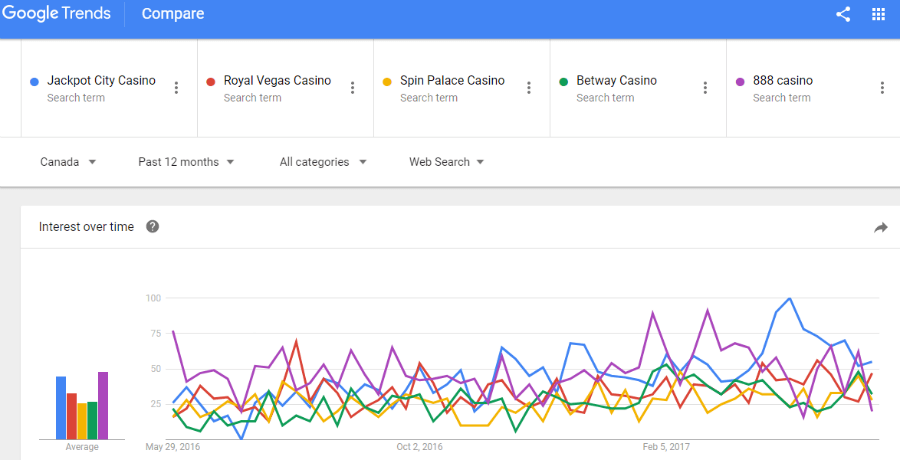Open options menu for 888 casino
This screenshot has height=460, width=900.
coord(882,88)
